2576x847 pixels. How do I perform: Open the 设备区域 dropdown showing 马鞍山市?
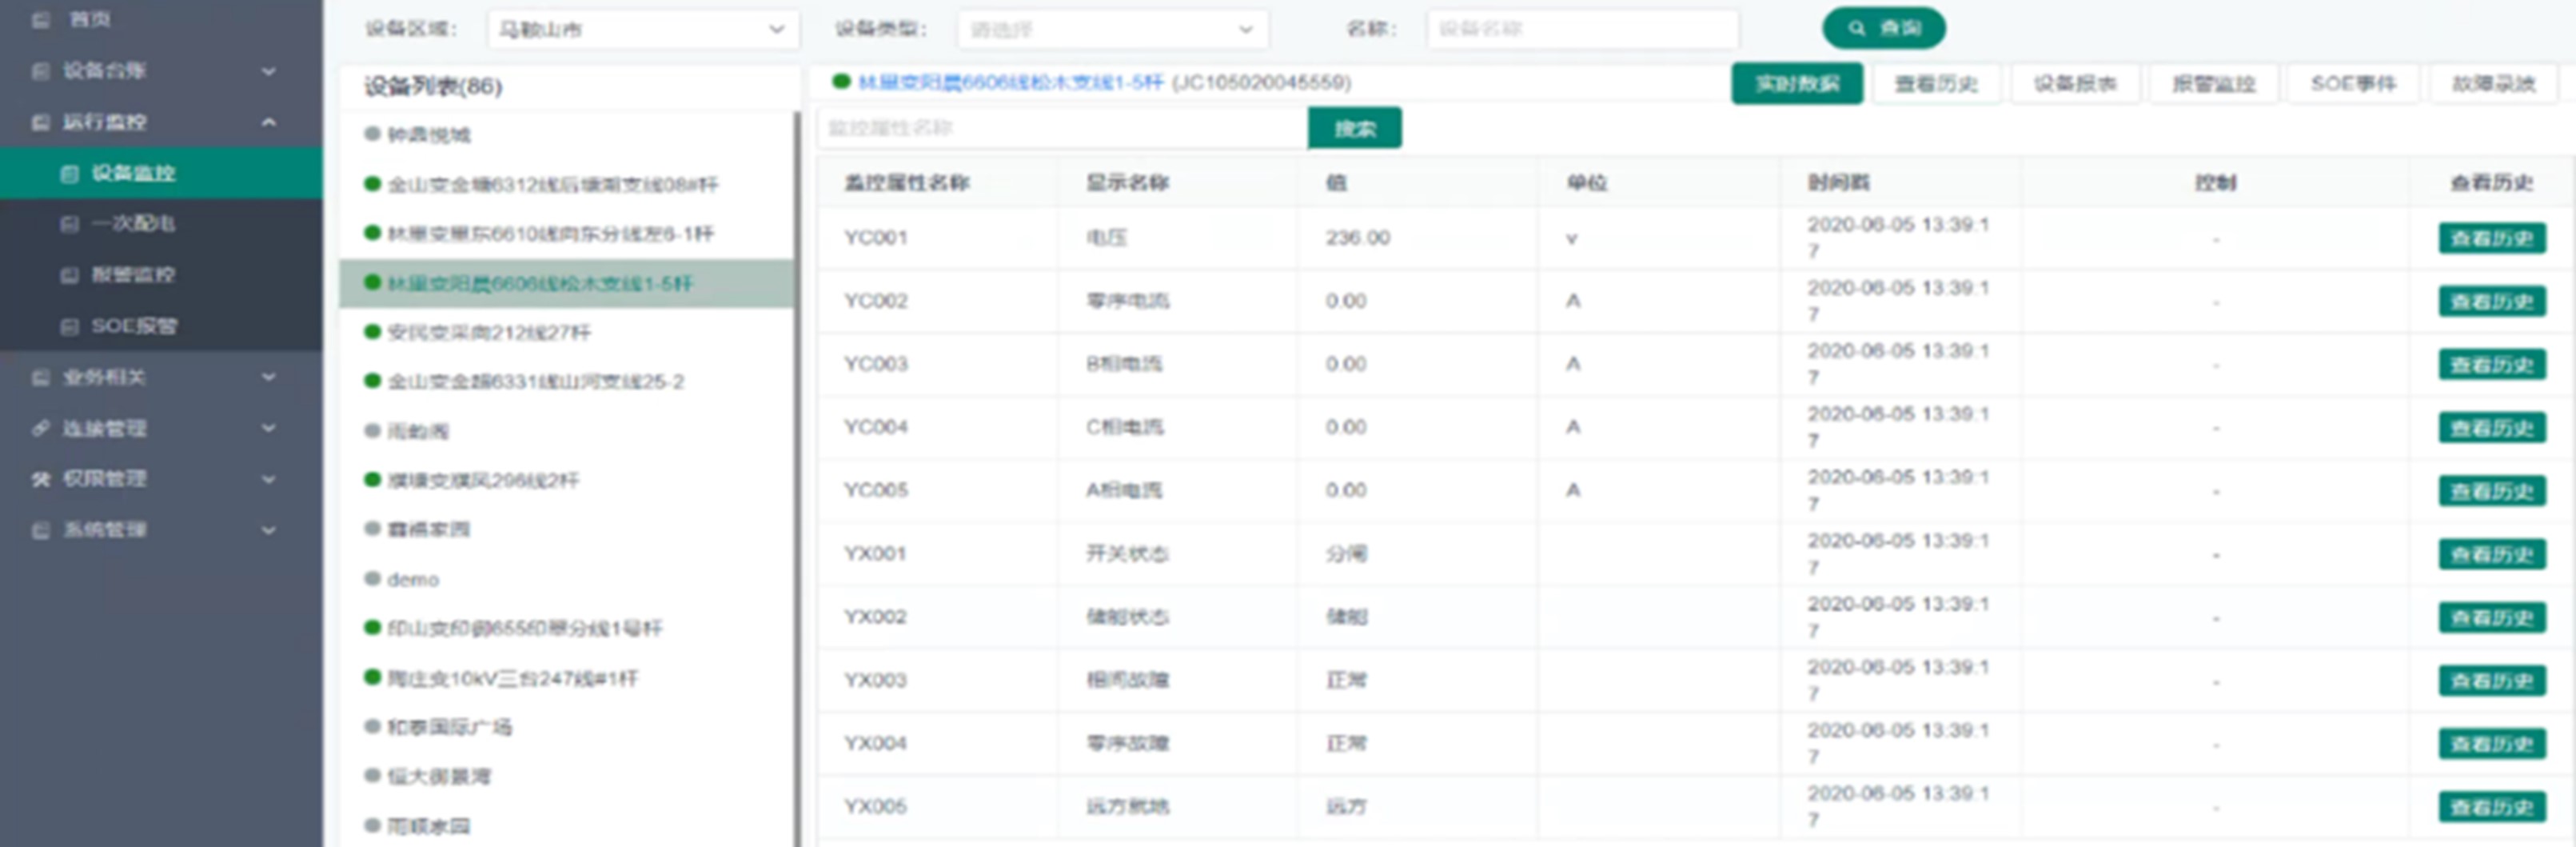point(643,29)
